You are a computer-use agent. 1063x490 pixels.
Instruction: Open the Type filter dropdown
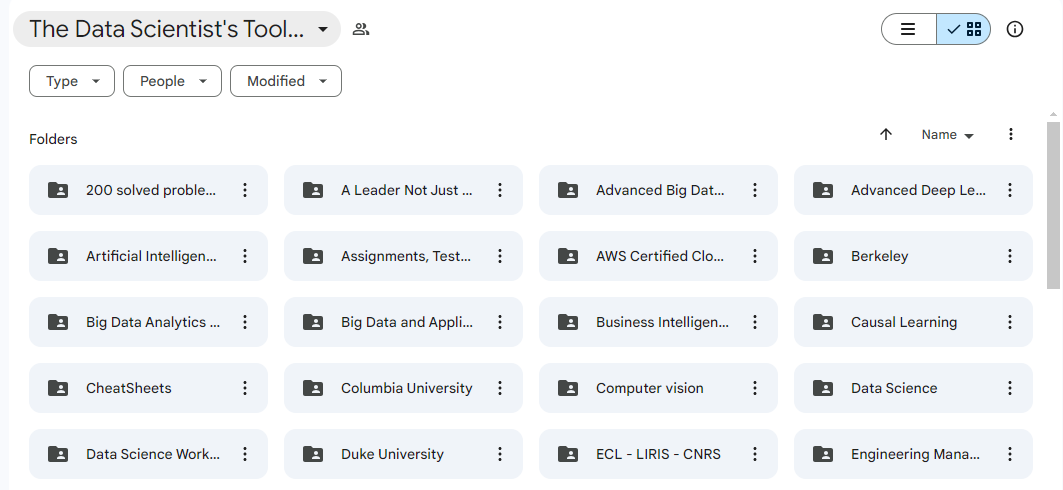click(x=72, y=81)
